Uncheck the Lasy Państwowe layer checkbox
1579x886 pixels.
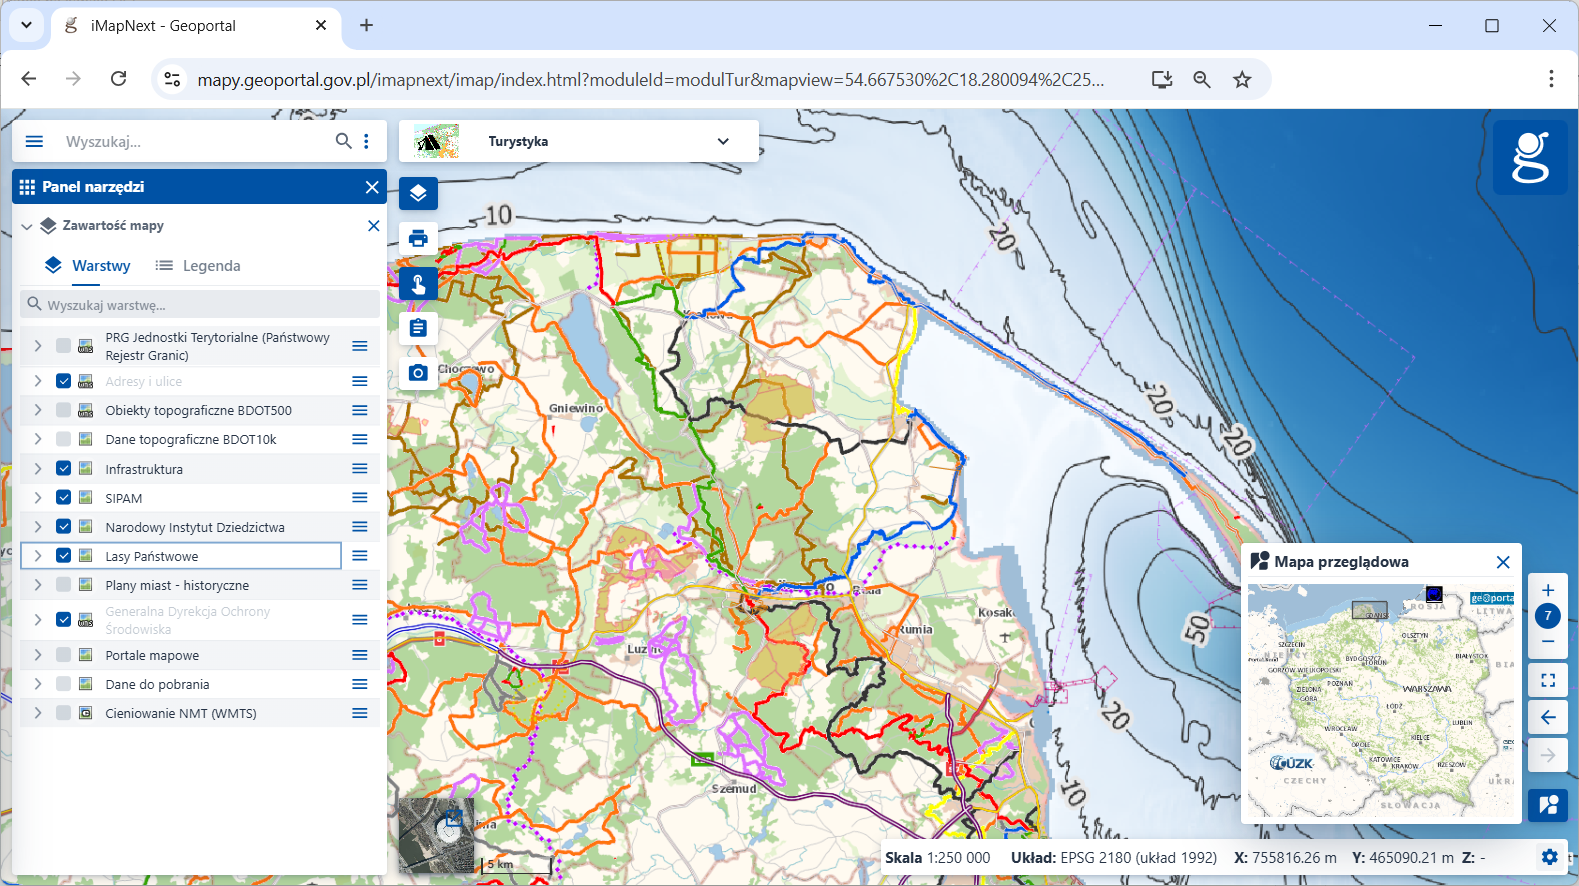(64, 556)
